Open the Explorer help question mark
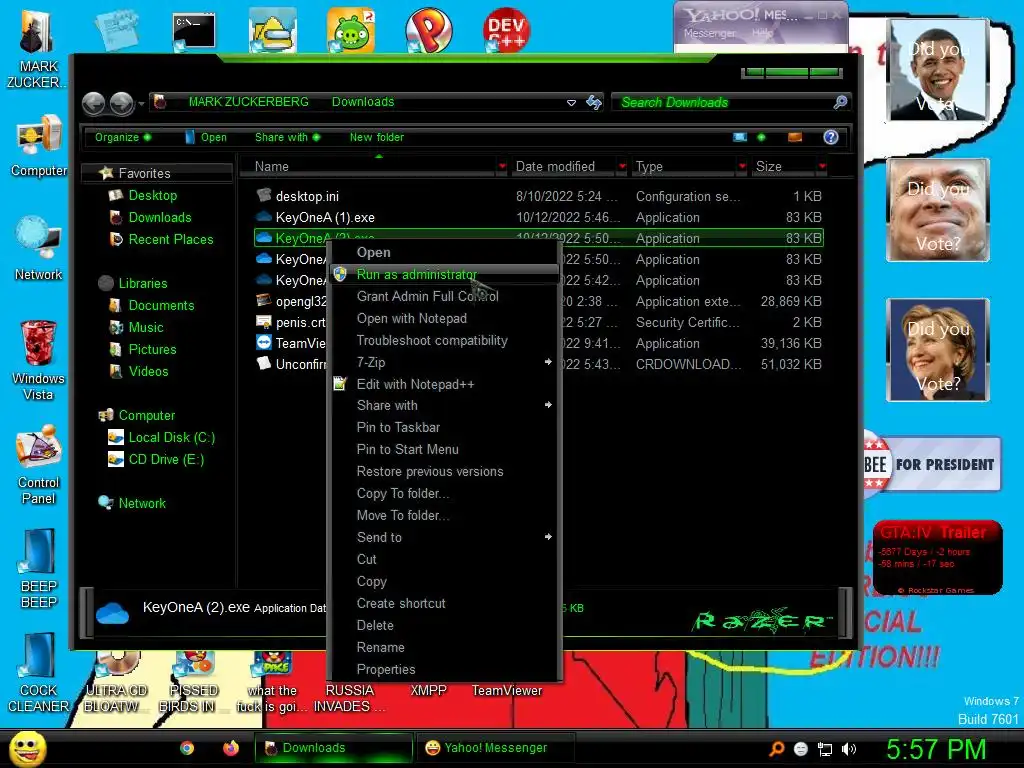 (x=831, y=137)
